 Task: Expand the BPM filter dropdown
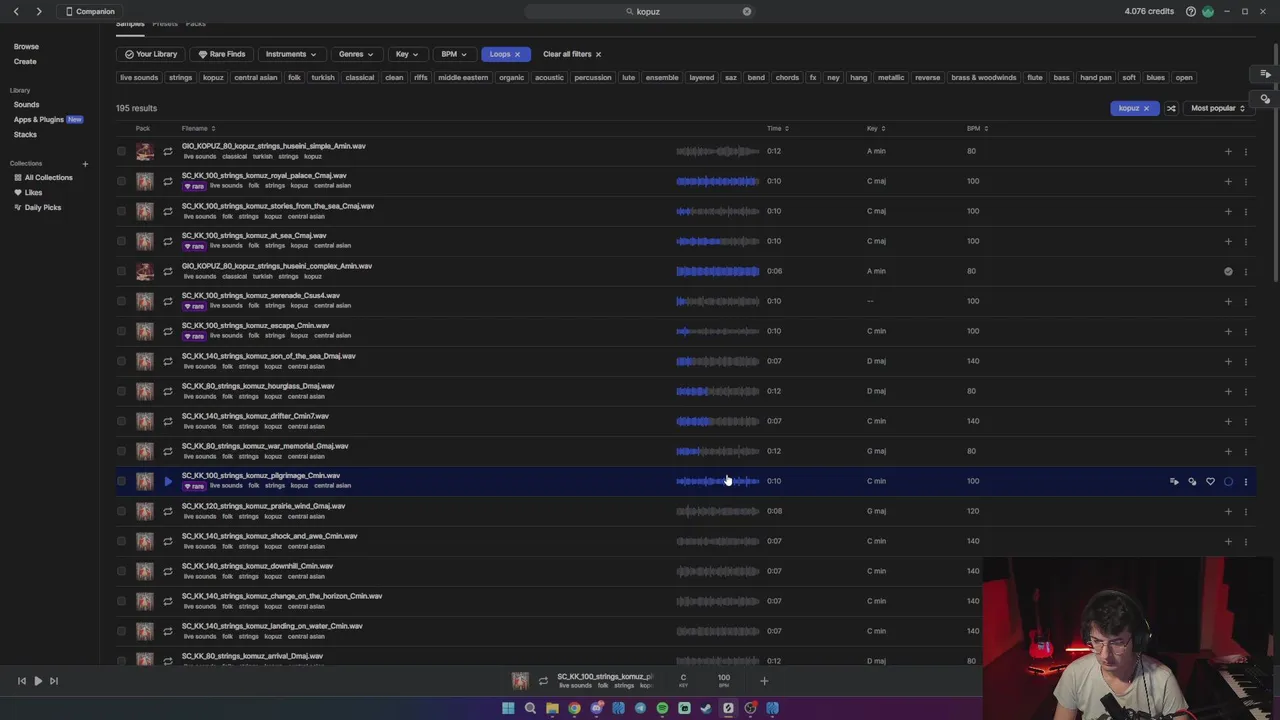tap(454, 54)
